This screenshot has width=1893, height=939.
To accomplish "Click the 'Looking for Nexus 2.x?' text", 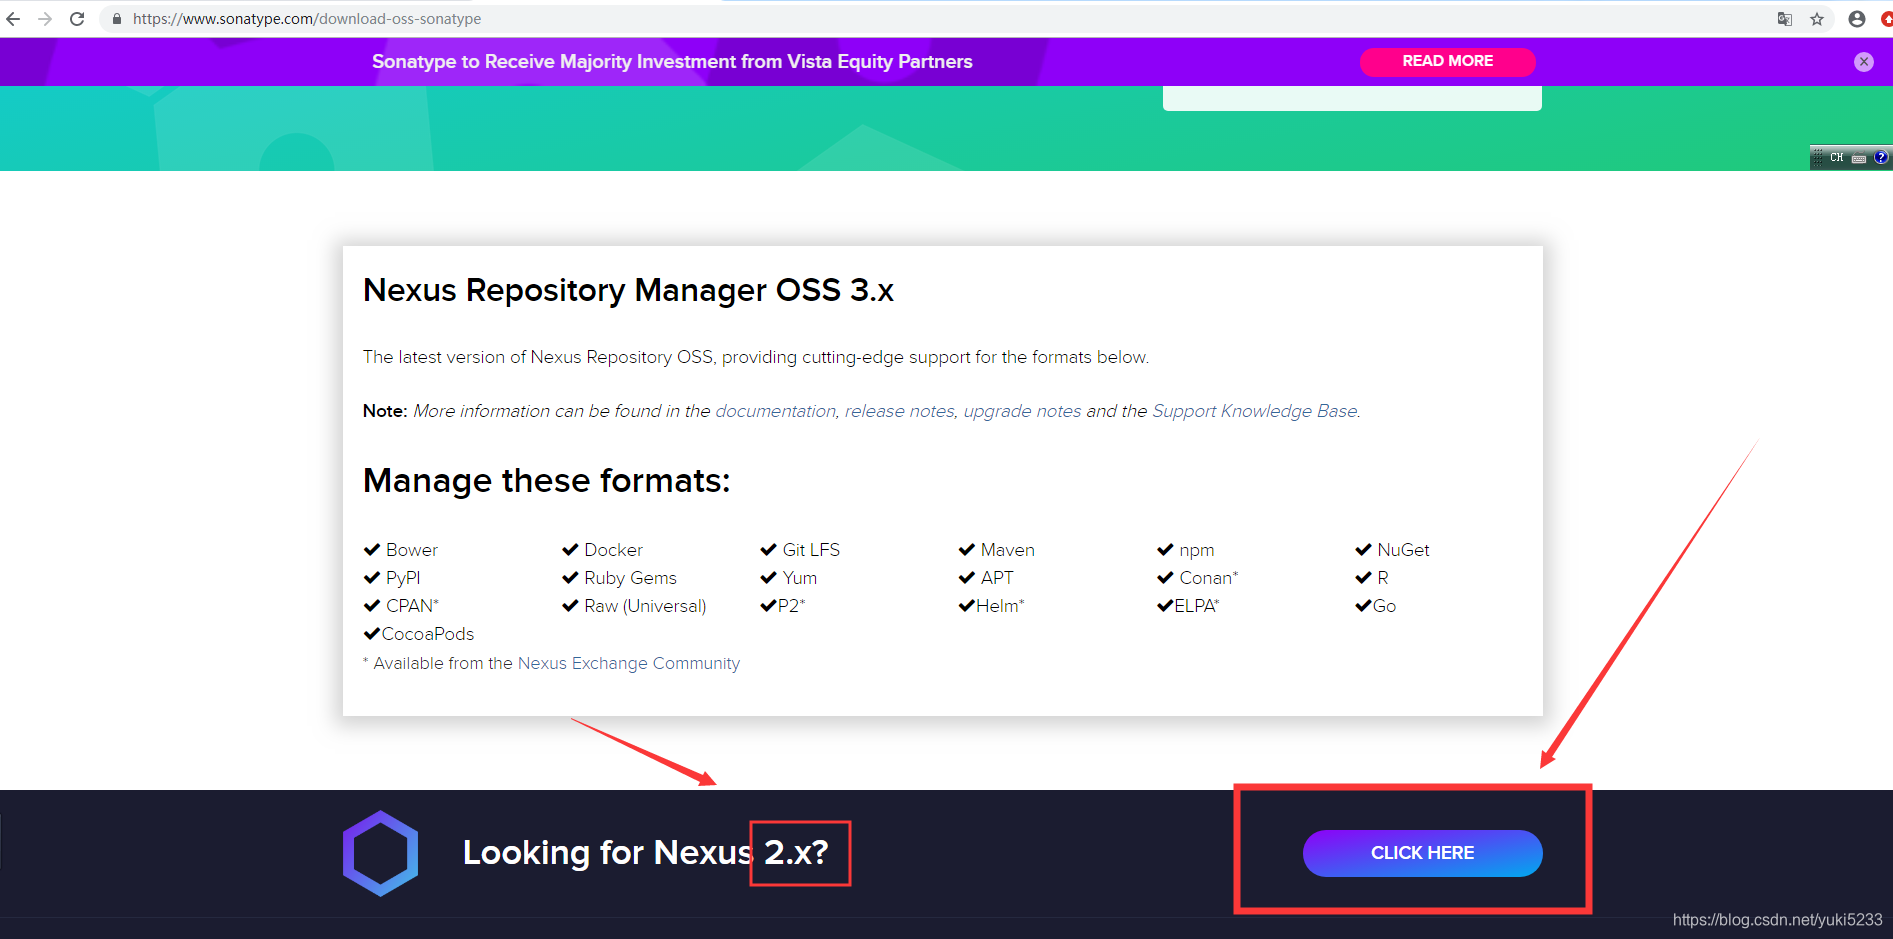I will [x=646, y=853].
